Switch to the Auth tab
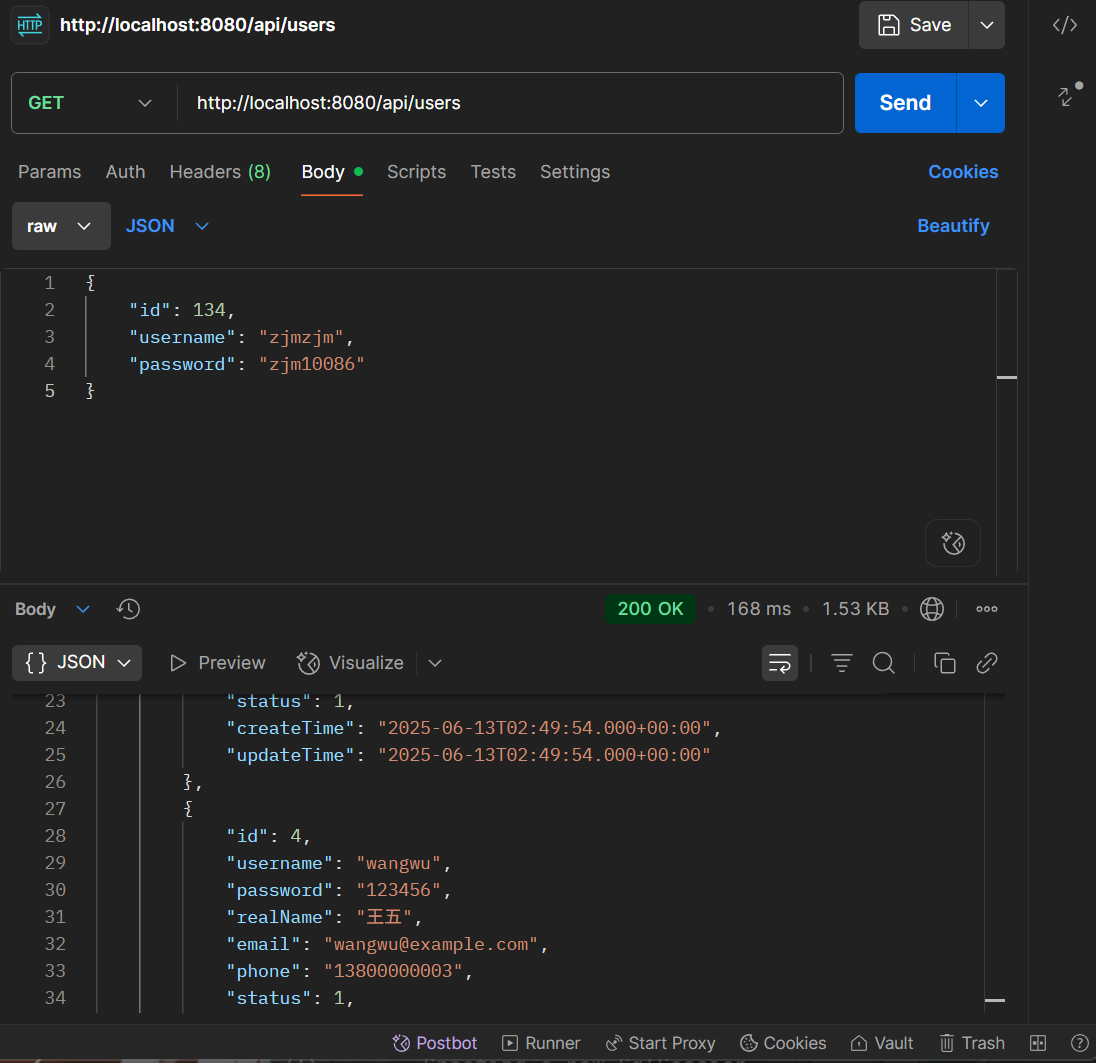Viewport: 1096px width, 1063px height. tap(126, 172)
